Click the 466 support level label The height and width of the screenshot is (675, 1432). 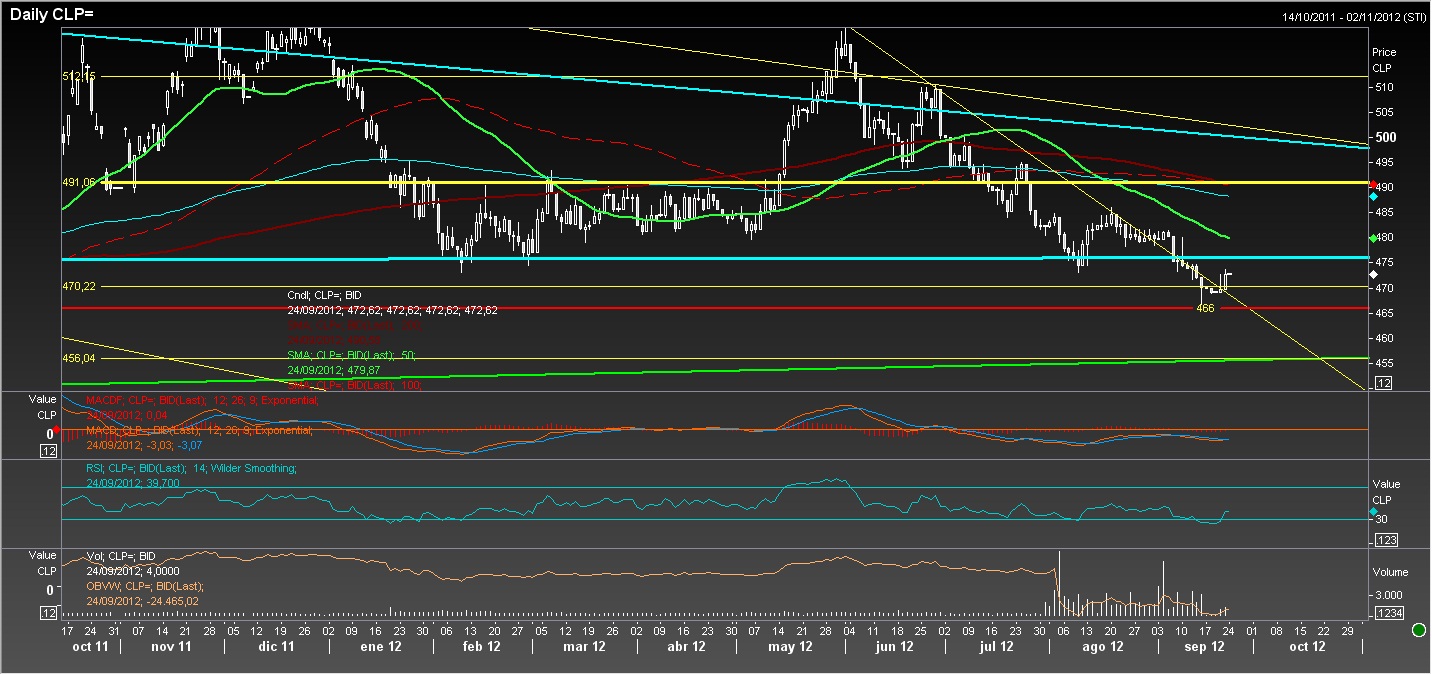(x=1205, y=310)
